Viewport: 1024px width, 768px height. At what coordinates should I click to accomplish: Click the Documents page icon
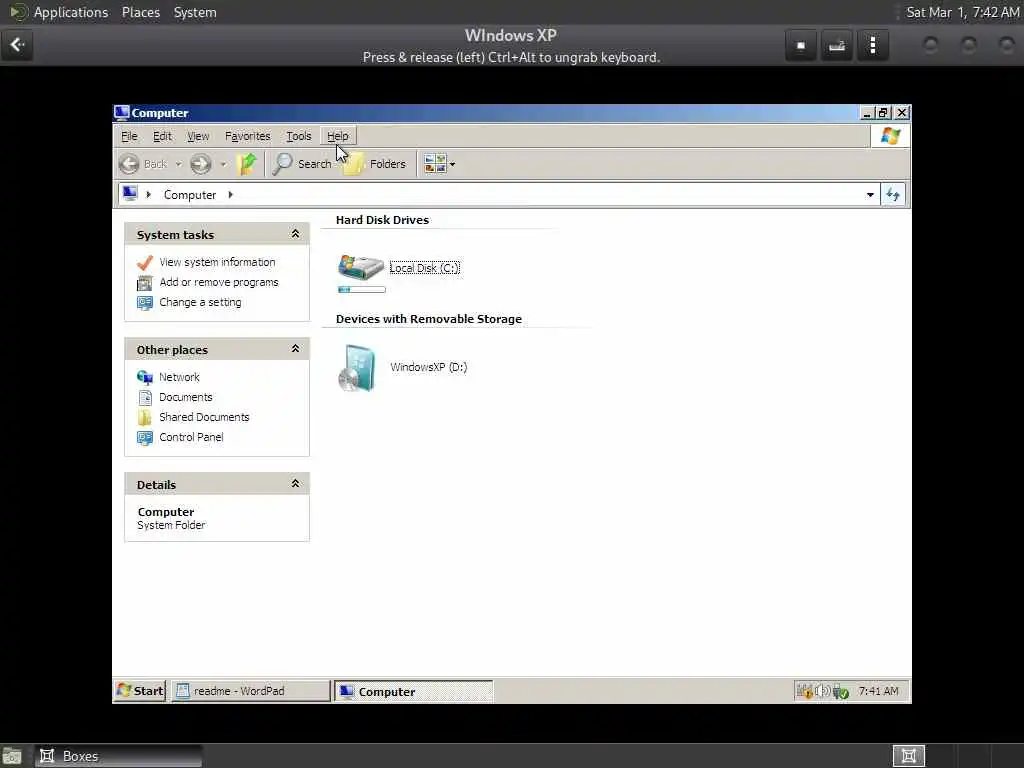(x=144, y=397)
